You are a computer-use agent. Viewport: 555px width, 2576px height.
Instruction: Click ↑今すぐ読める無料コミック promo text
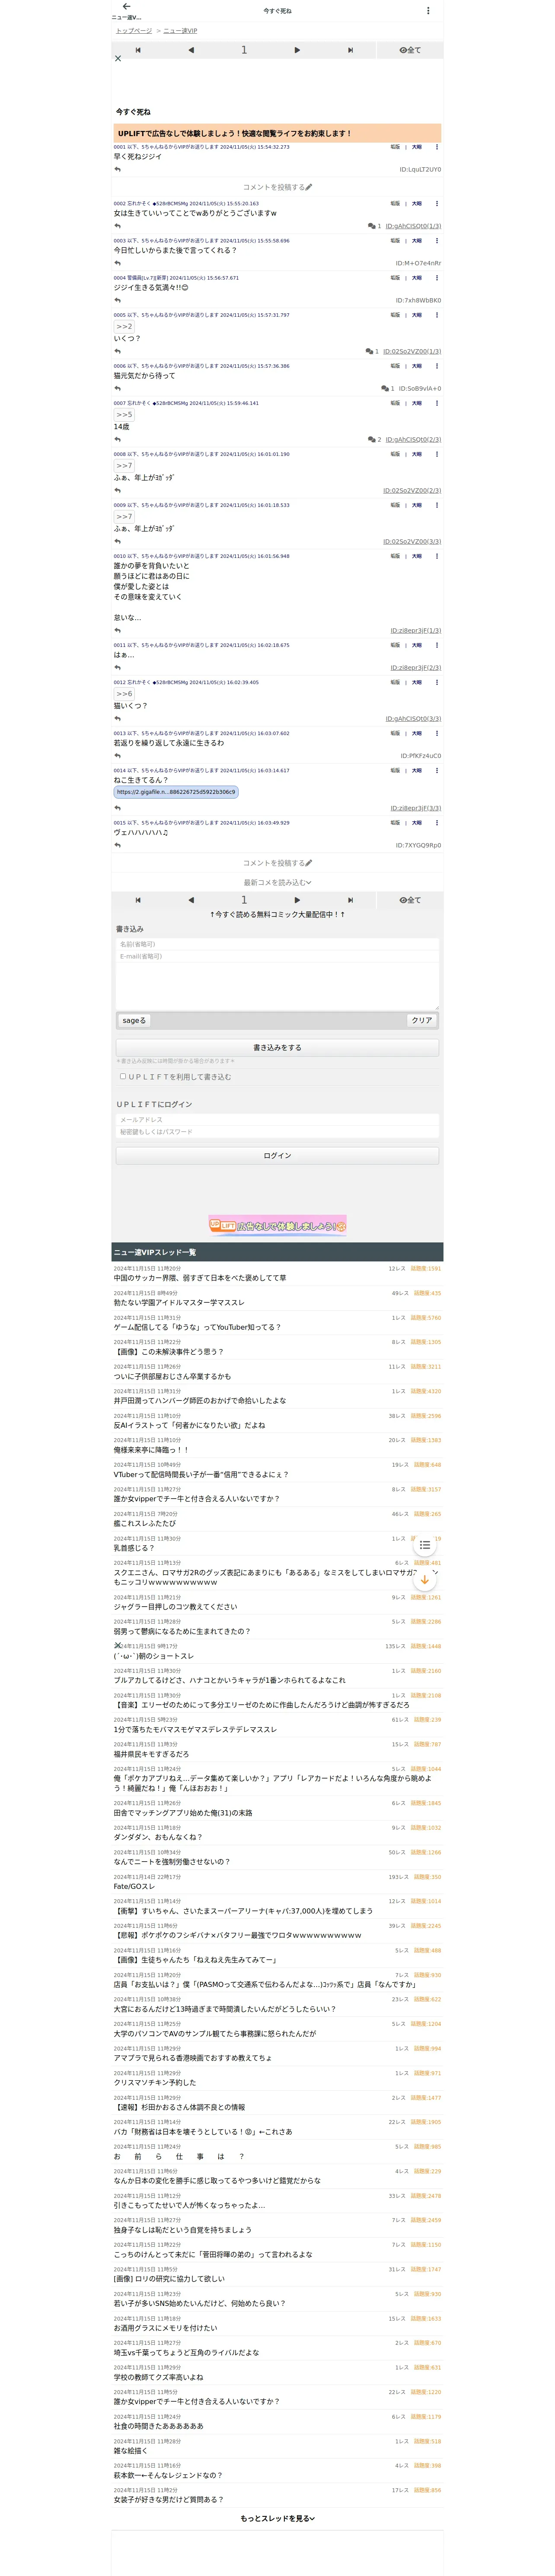[x=277, y=915]
